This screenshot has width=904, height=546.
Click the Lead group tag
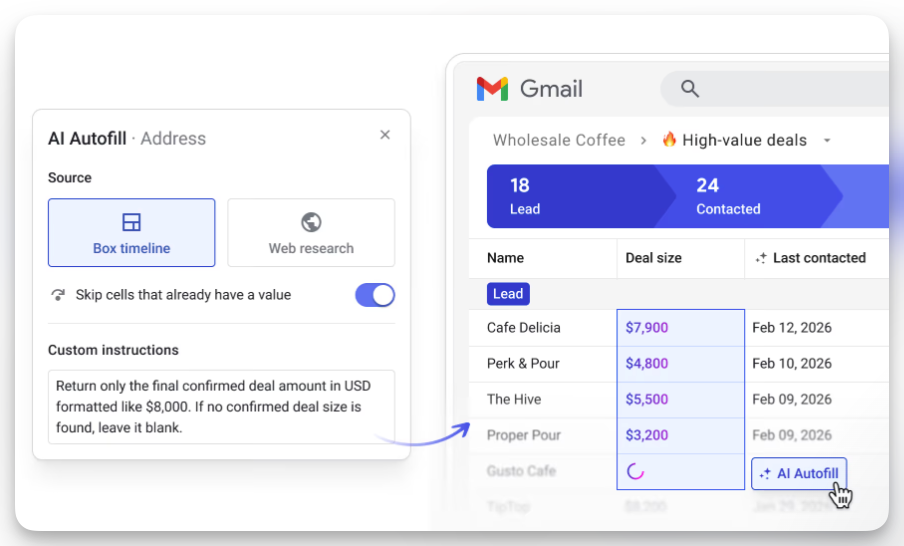click(508, 294)
